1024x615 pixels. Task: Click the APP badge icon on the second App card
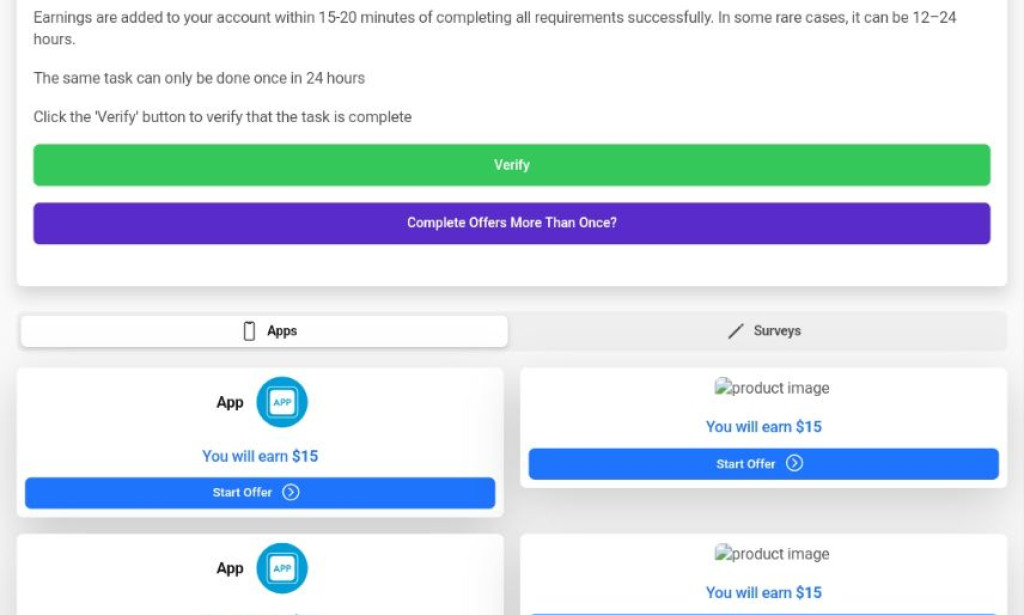pos(281,568)
